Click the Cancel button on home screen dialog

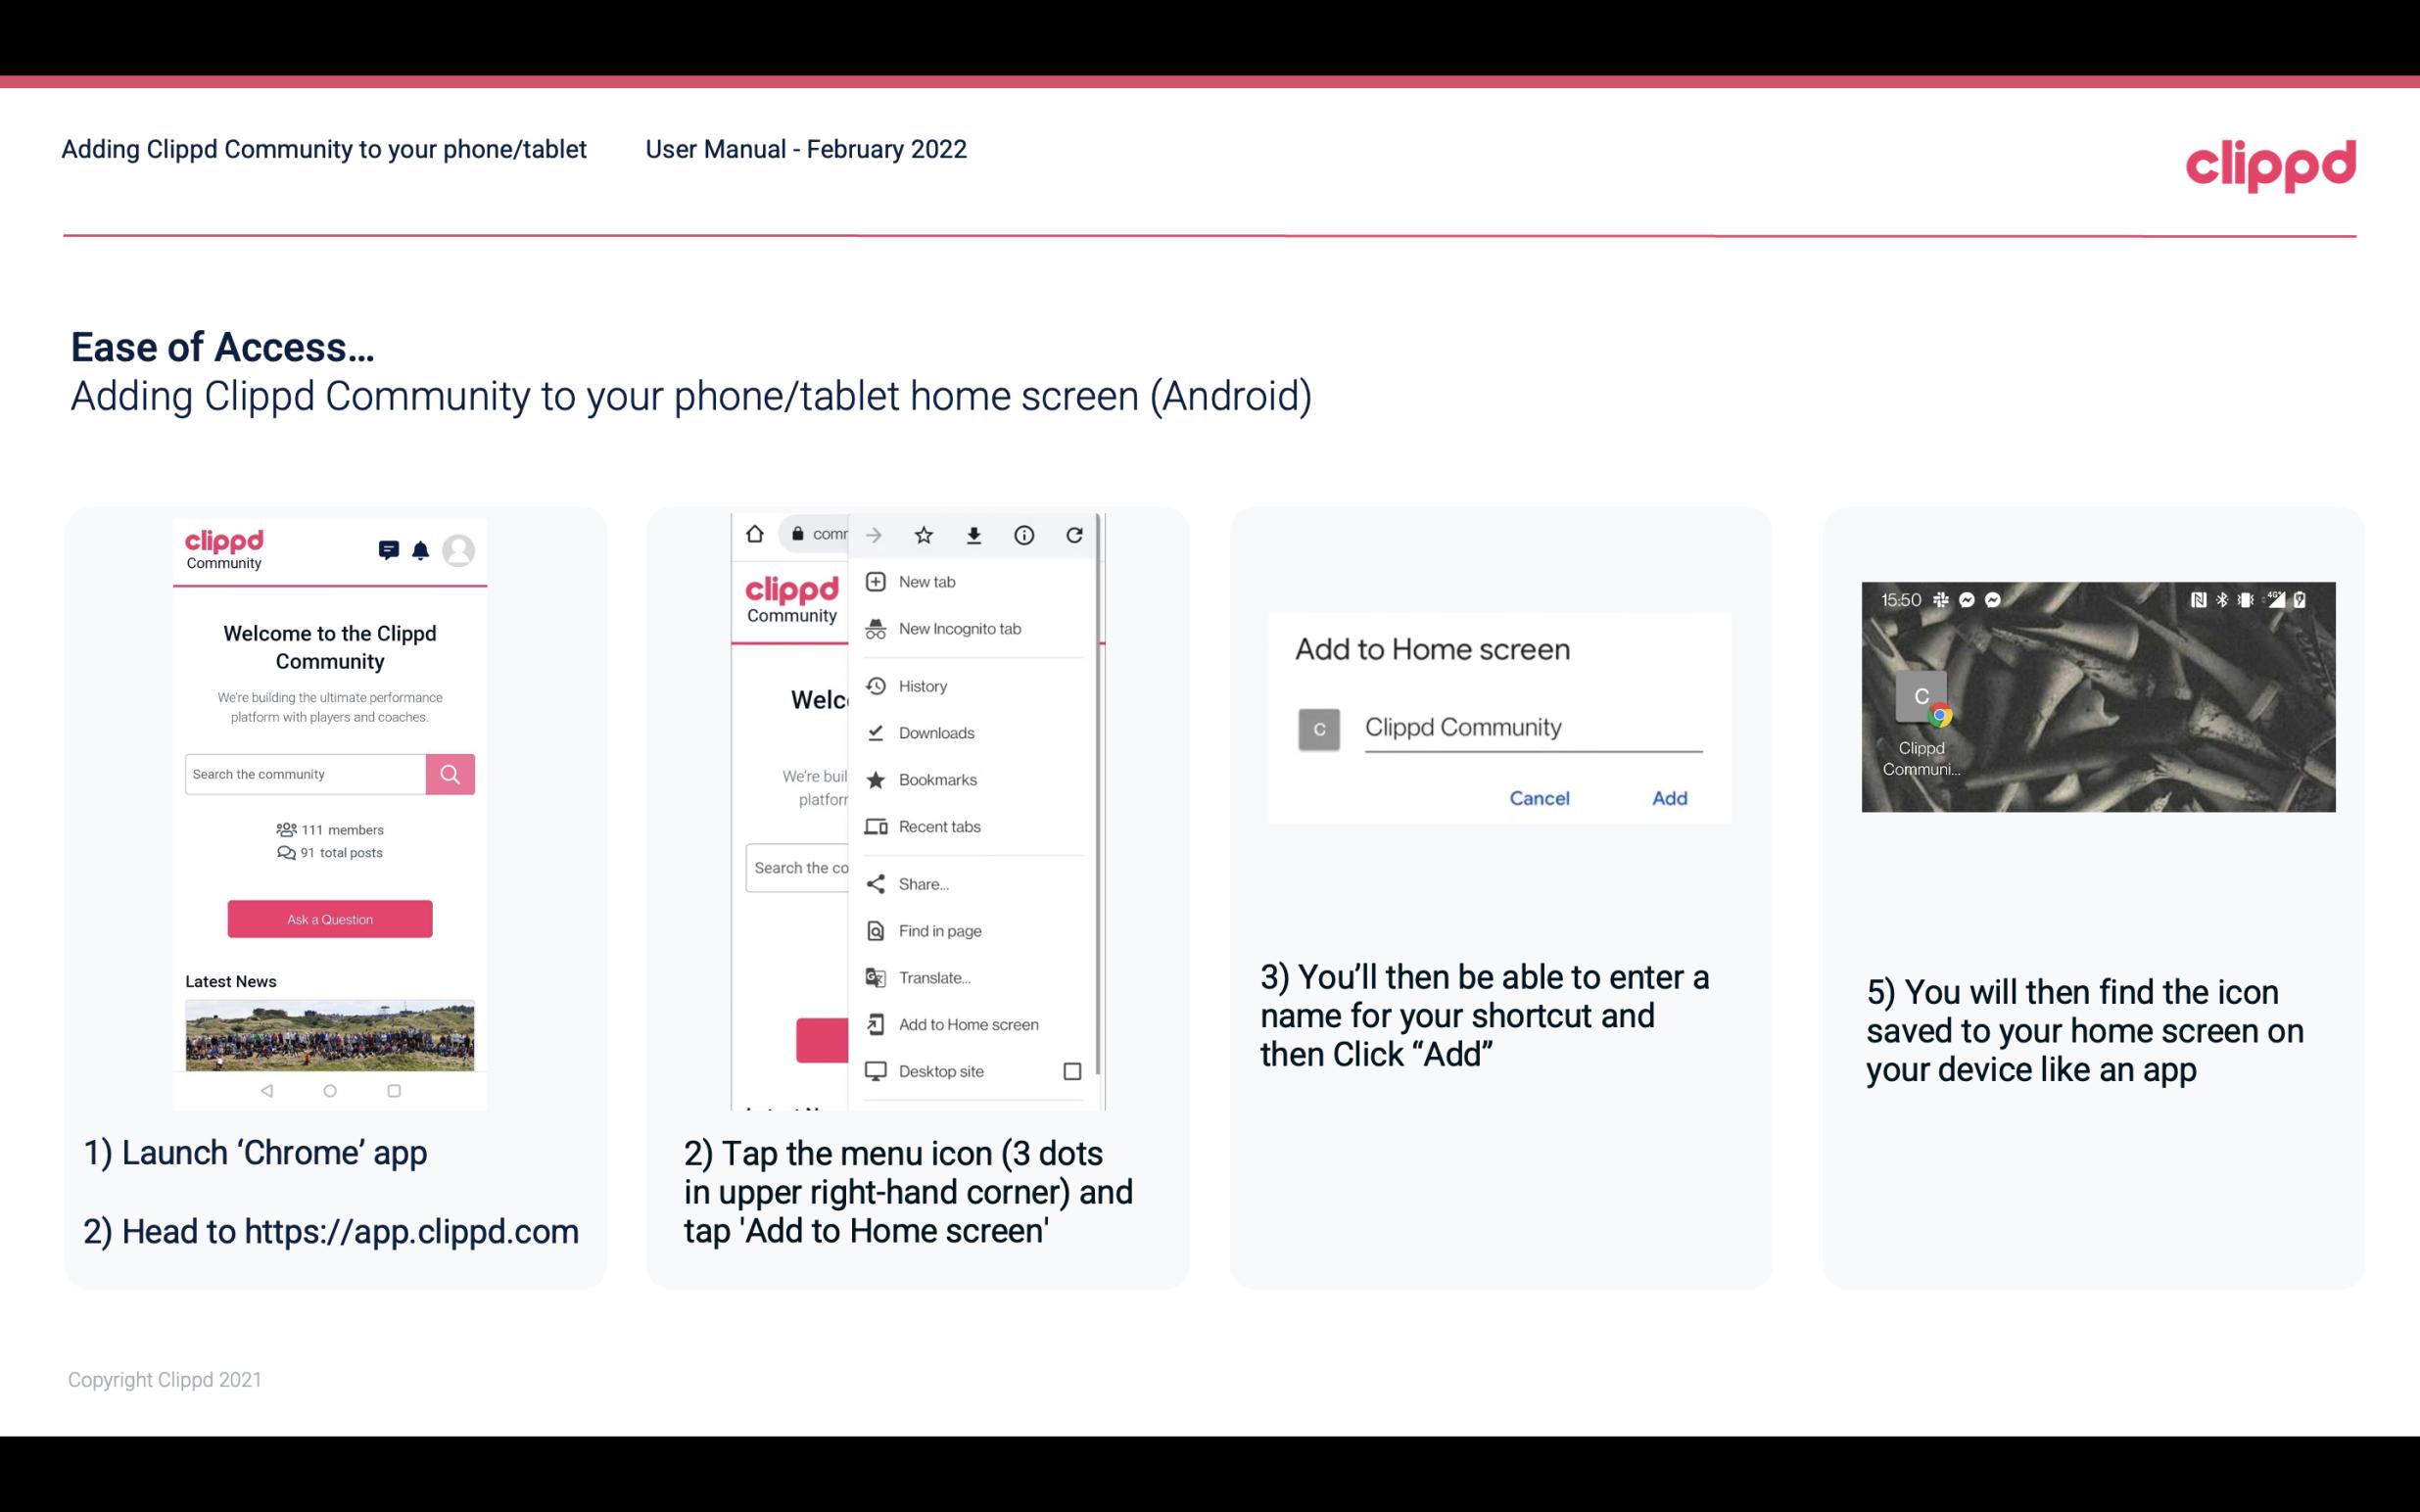pos(1539,796)
